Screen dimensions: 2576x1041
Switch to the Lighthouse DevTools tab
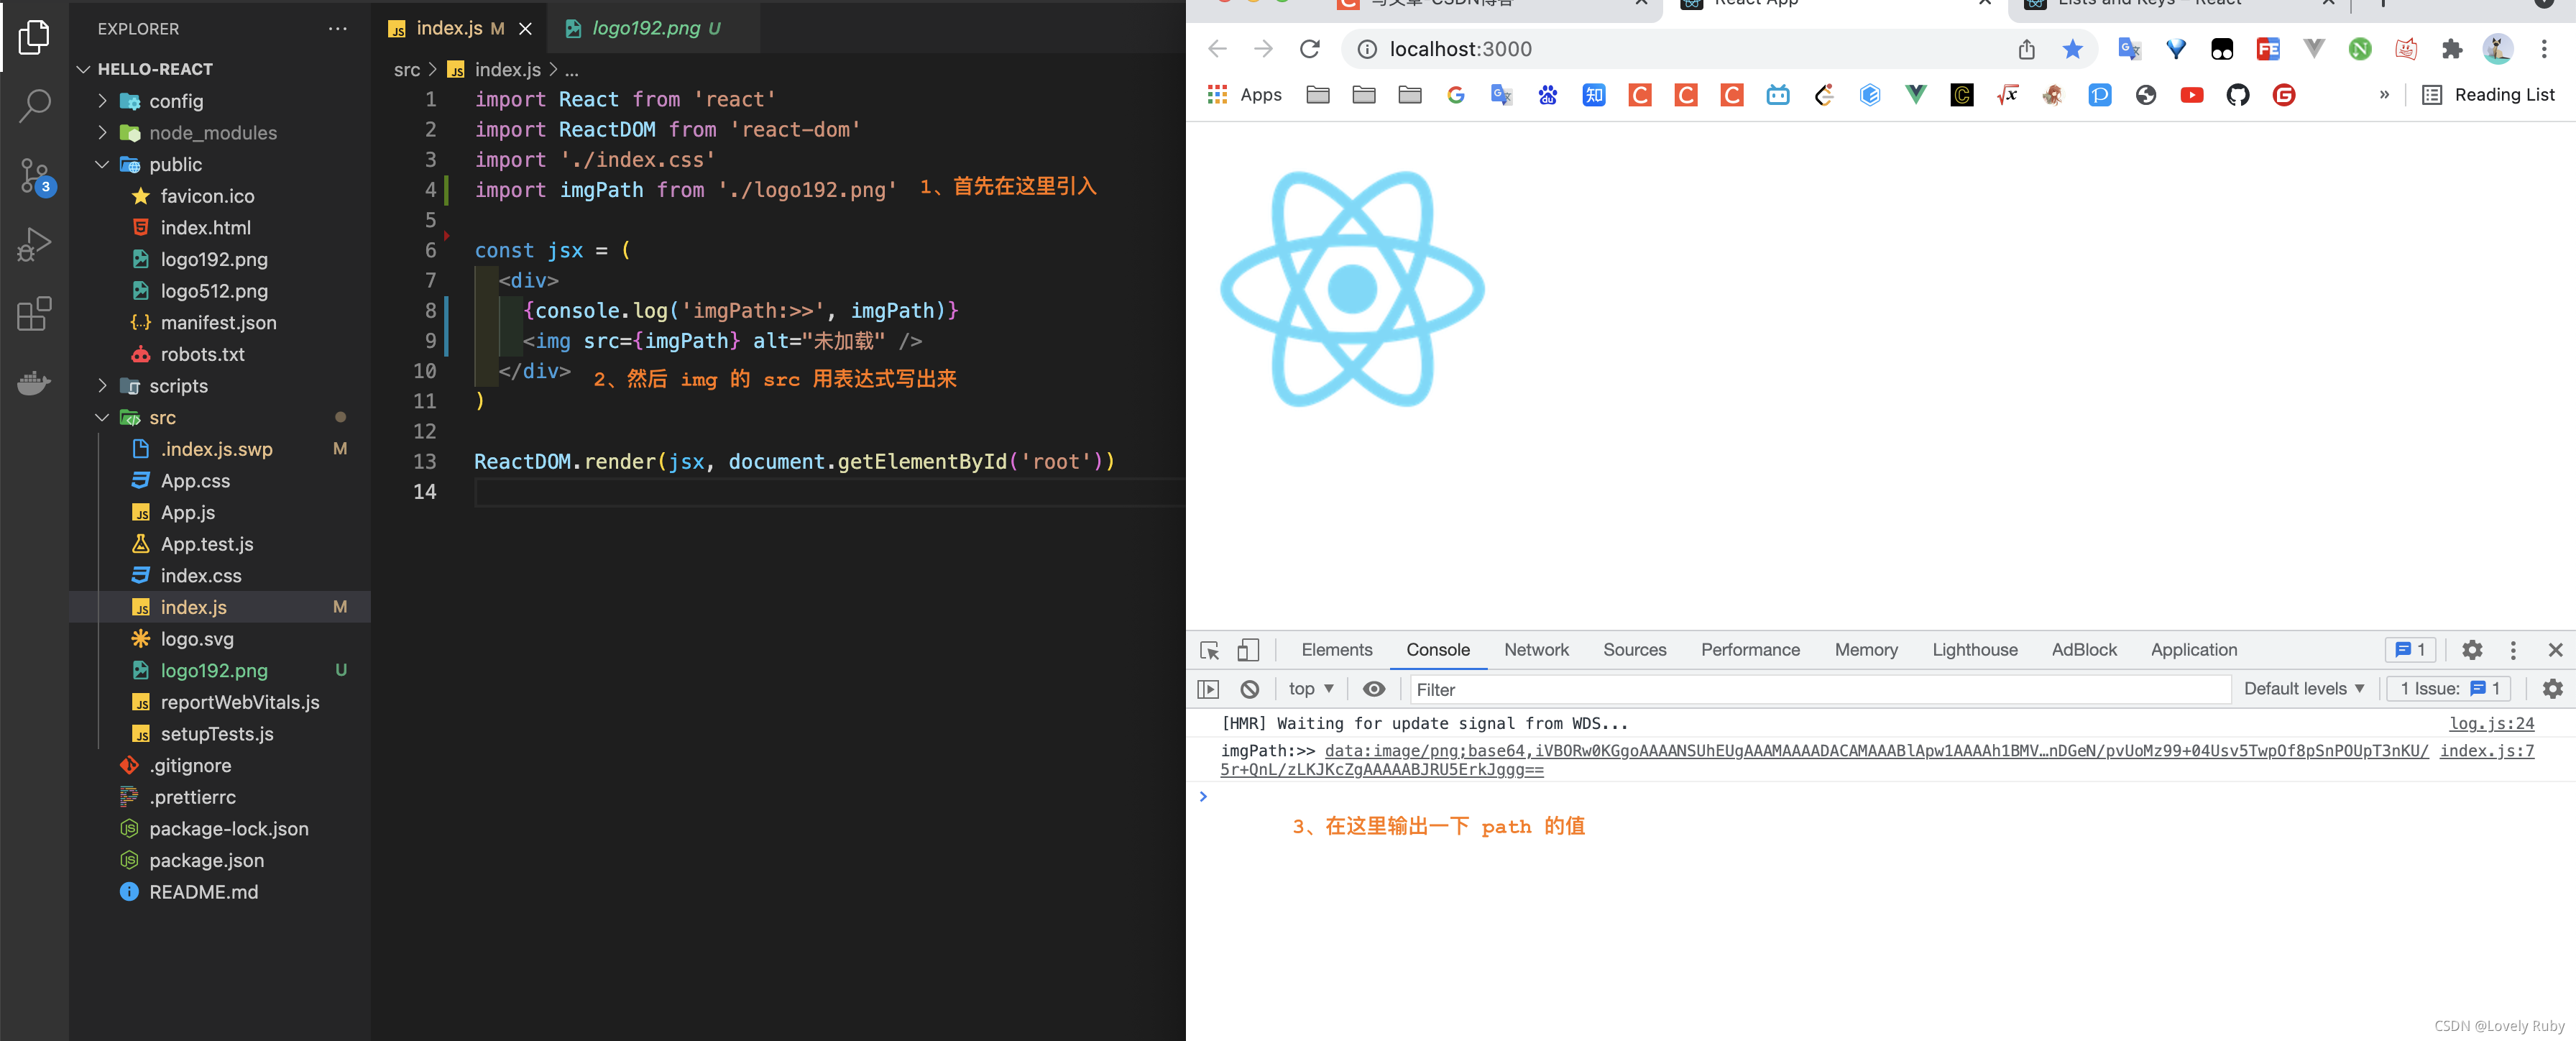(x=1975, y=650)
